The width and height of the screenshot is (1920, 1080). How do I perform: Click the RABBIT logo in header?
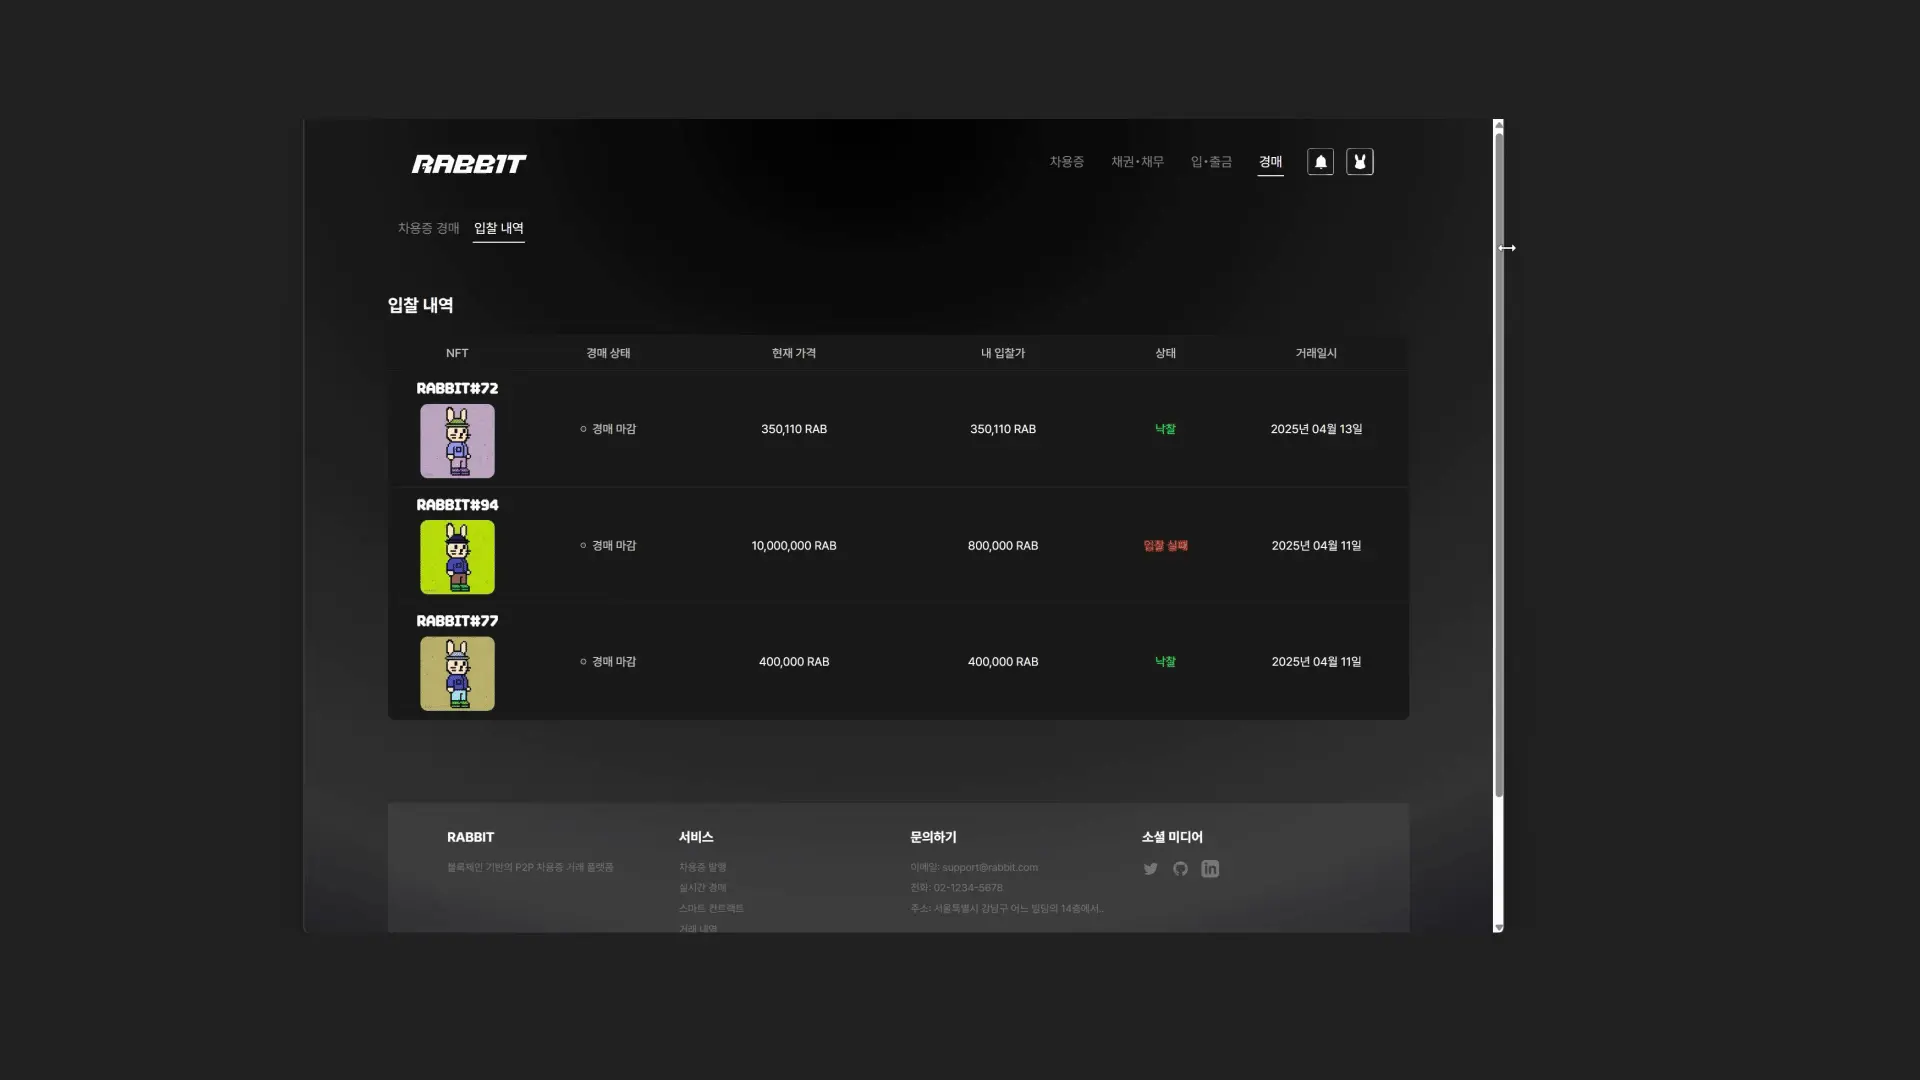[469, 164]
